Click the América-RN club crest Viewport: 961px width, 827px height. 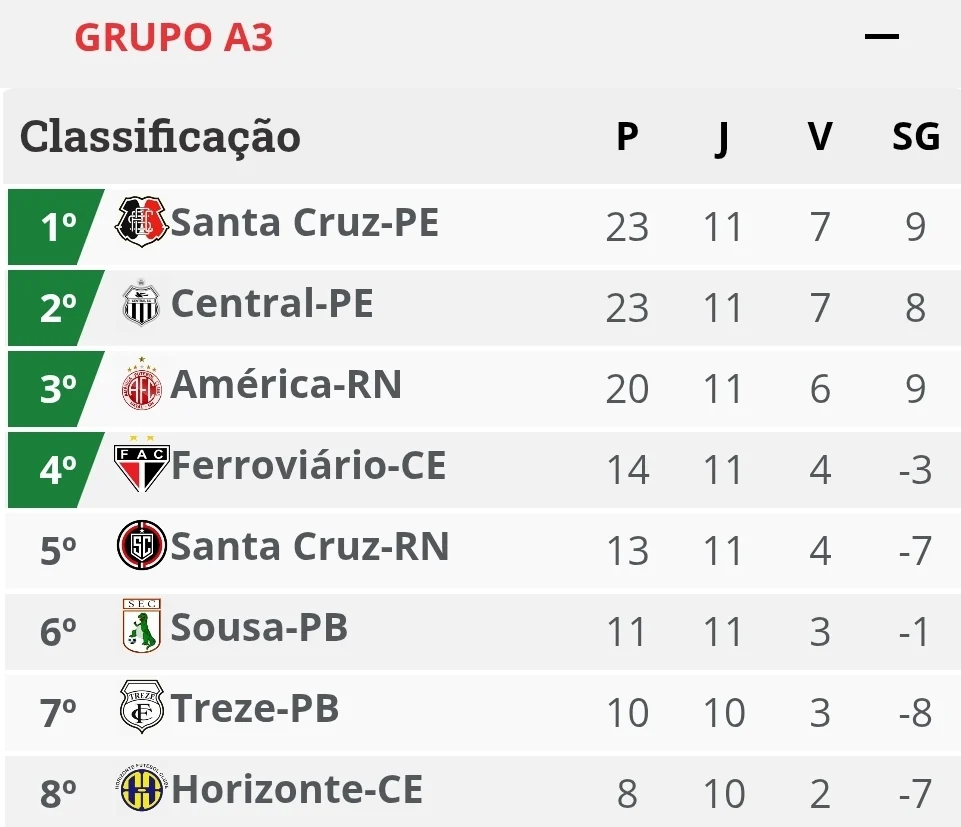pos(142,384)
